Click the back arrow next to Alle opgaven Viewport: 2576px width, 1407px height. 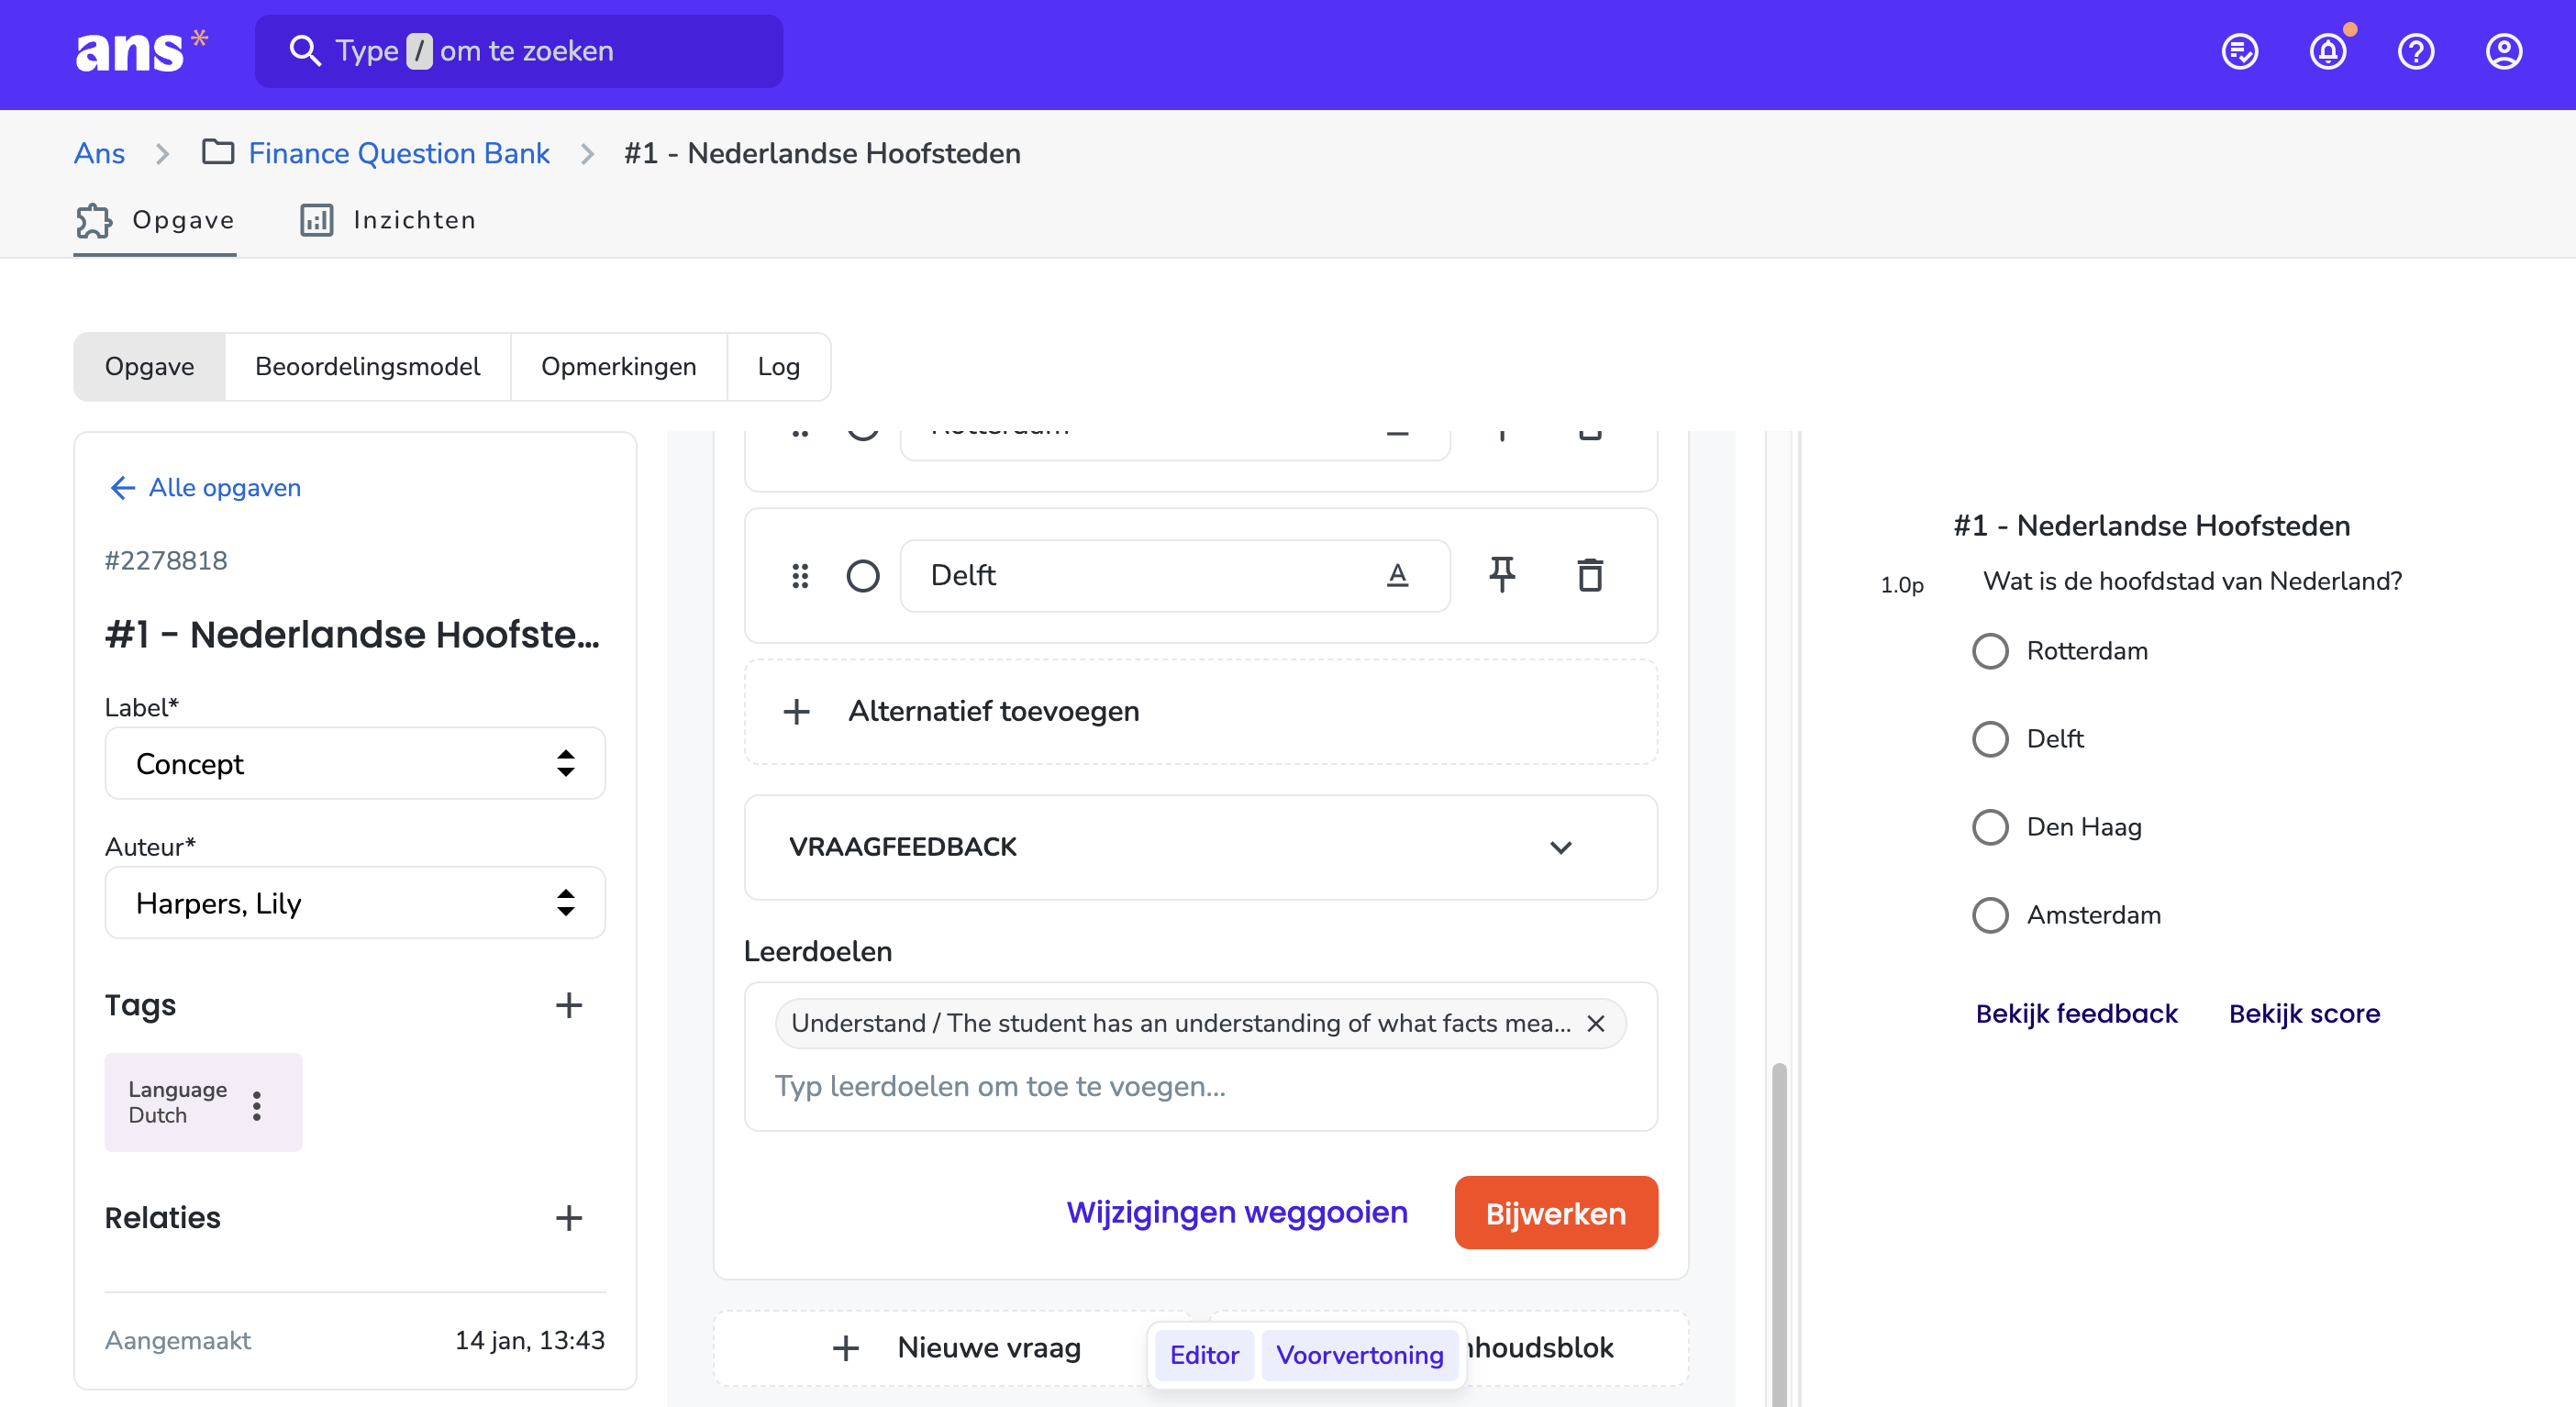click(122, 487)
